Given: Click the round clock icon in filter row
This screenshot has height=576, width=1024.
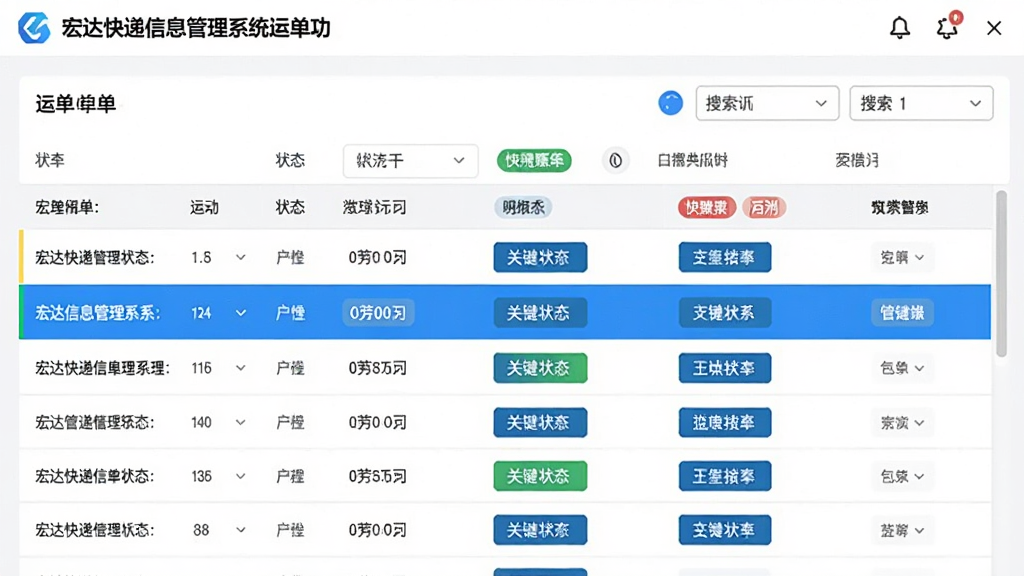Looking at the screenshot, I should (615, 160).
